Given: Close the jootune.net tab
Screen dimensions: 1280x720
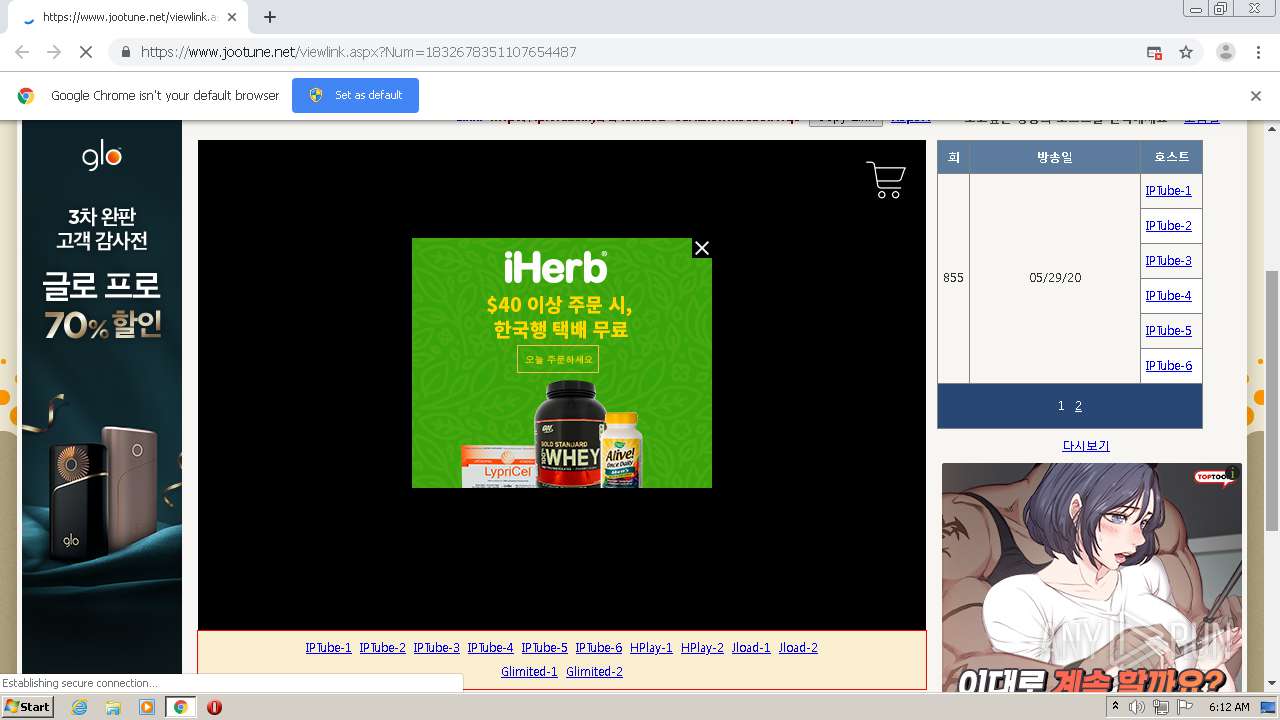Looking at the screenshot, I should pyautogui.click(x=231, y=17).
